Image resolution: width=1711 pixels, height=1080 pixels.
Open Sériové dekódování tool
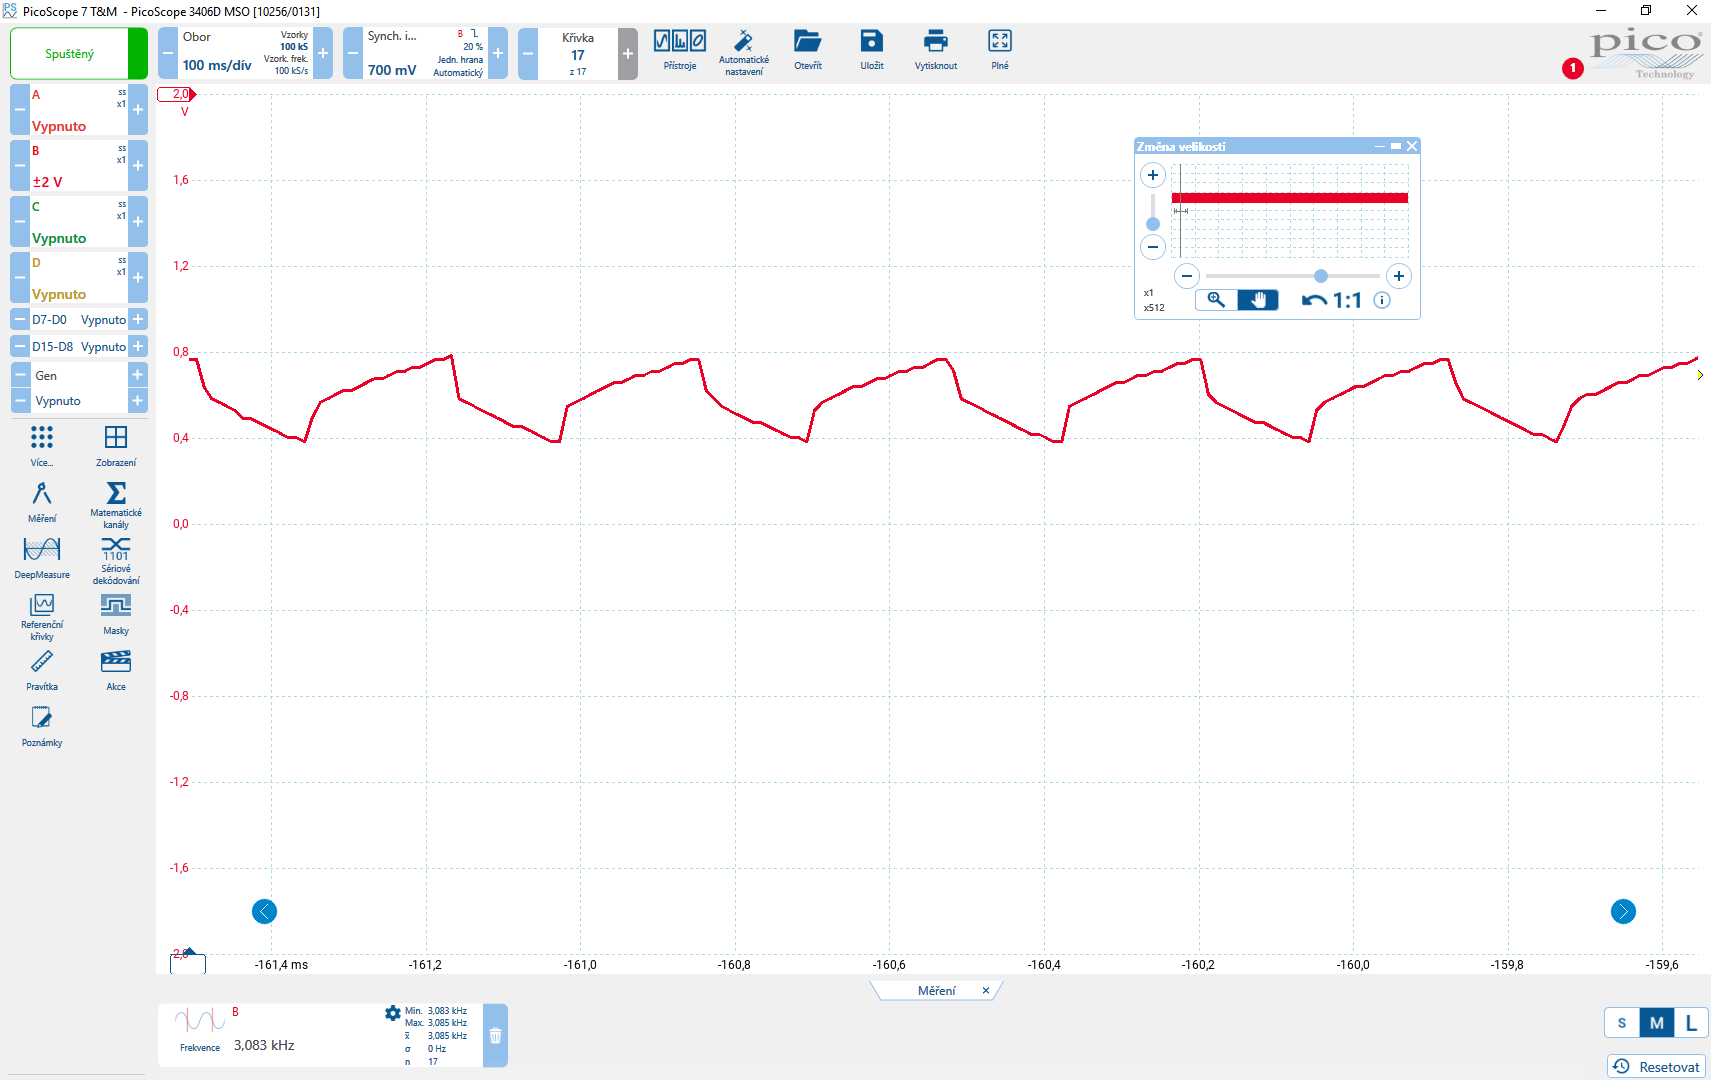pyautogui.click(x=116, y=559)
